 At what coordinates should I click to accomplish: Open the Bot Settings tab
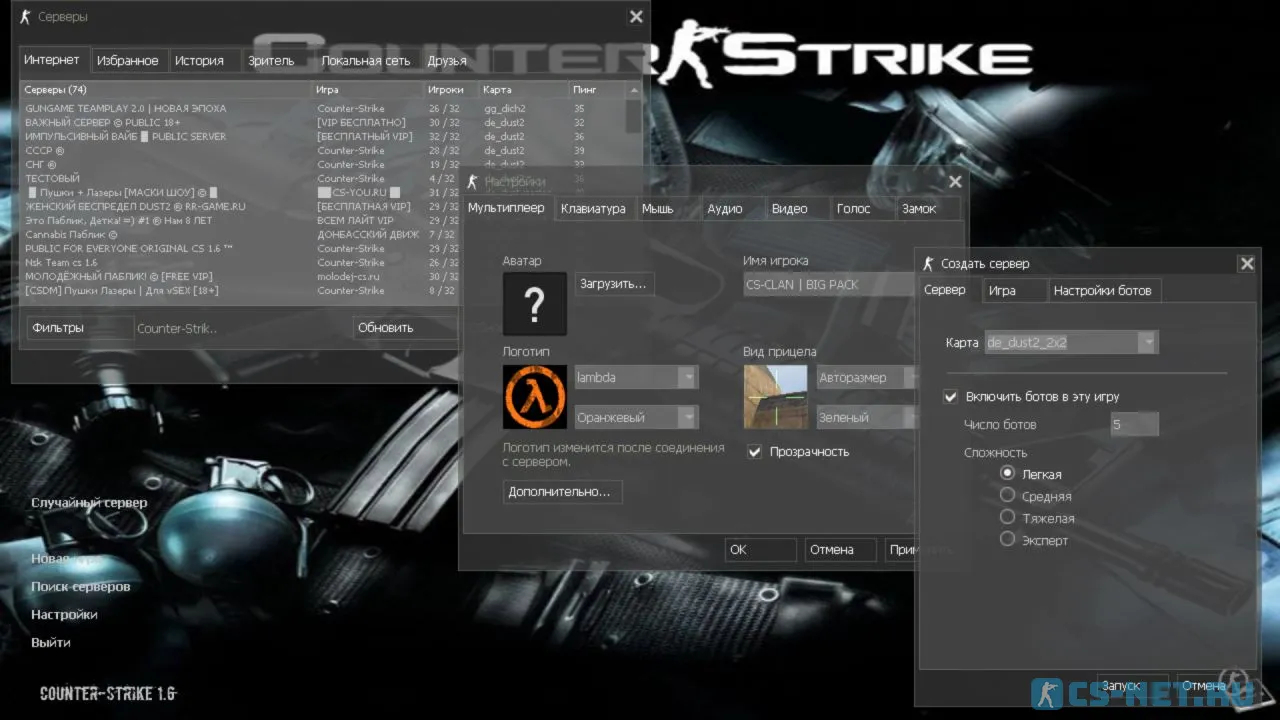pyautogui.click(x=1102, y=291)
